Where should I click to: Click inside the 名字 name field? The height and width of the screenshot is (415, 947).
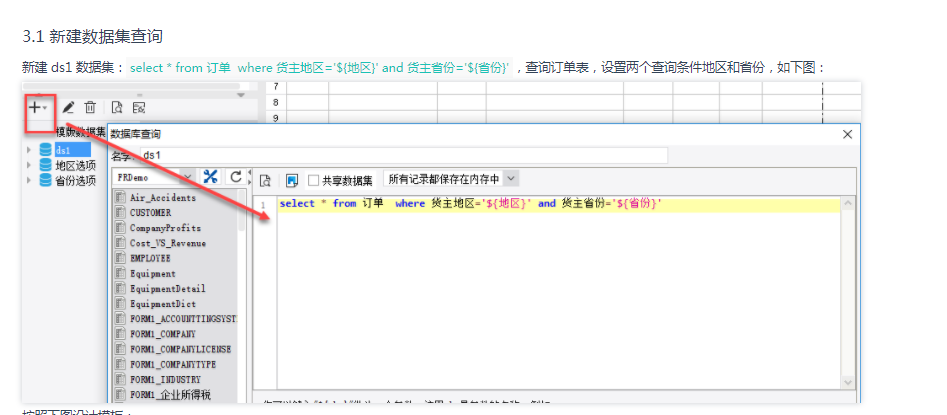(404, 155)
